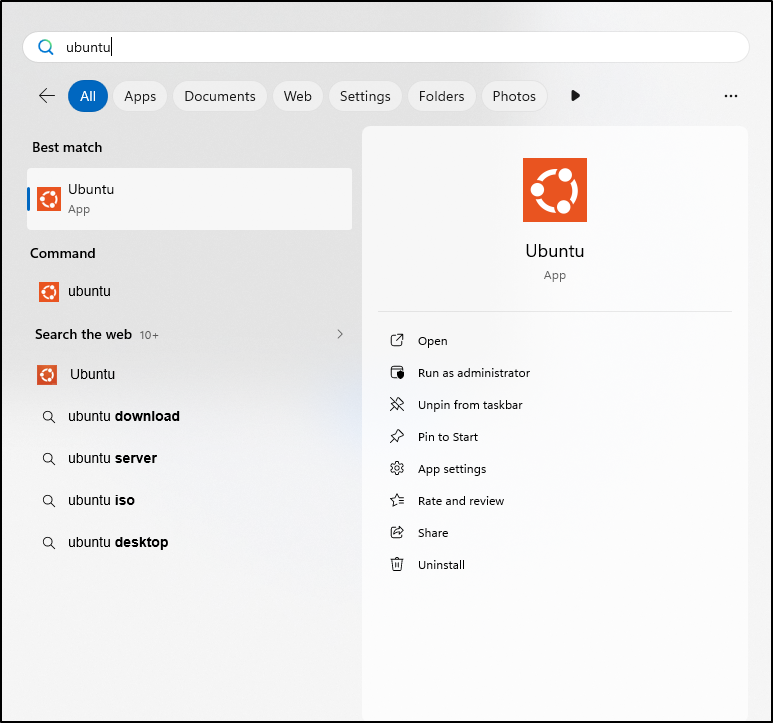Open the Ubuntu web search result
This screenshot has width=773, height=723.
(x=189, y=375)
